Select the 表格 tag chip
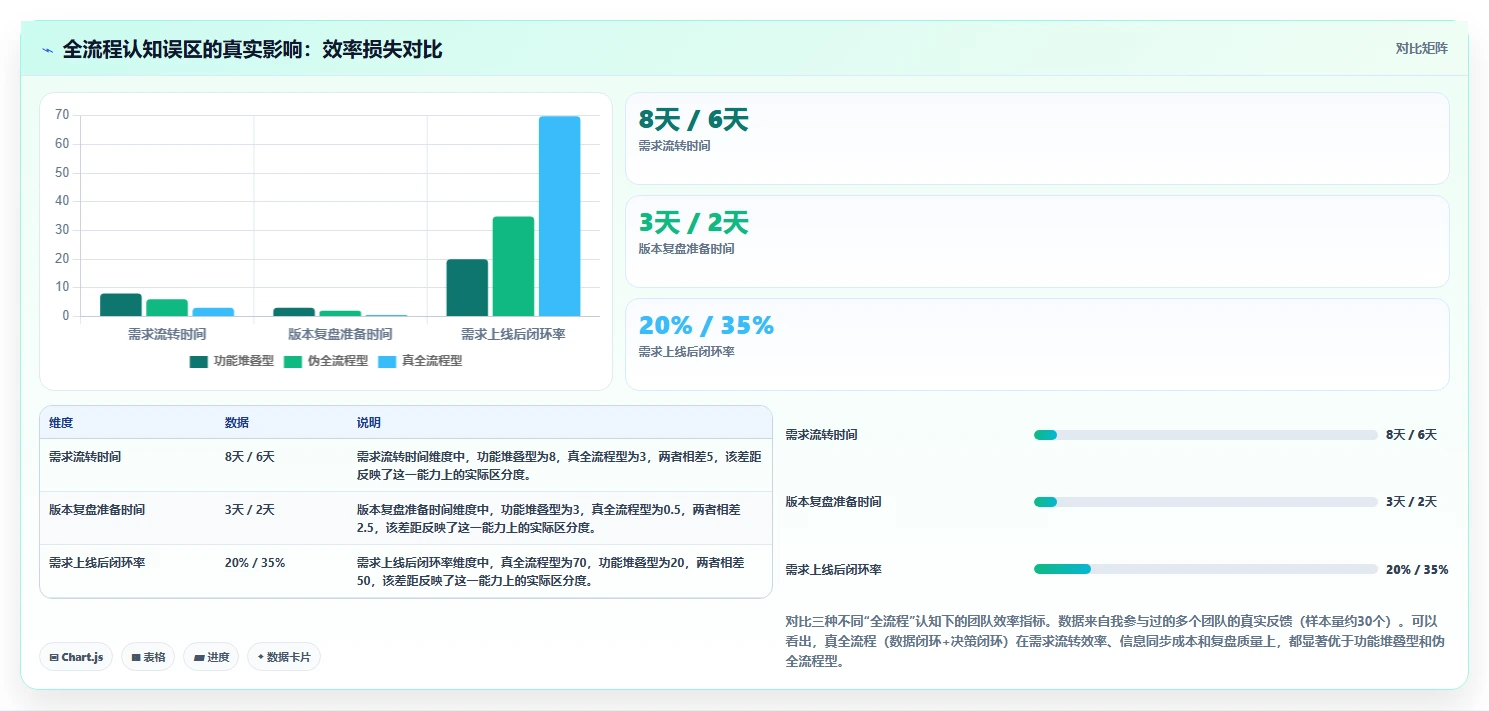 [148, 657]
